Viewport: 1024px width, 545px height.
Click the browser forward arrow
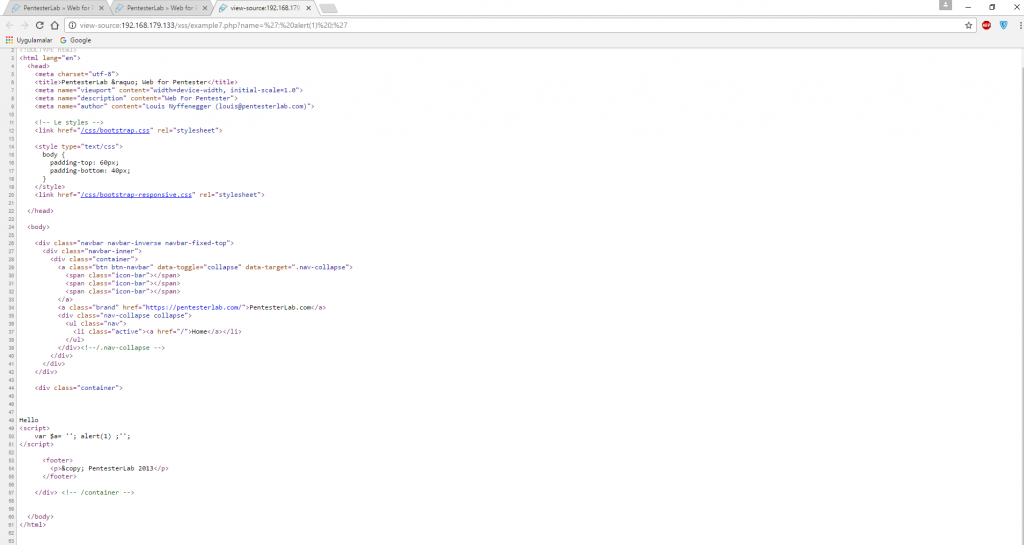pos(25,25)
